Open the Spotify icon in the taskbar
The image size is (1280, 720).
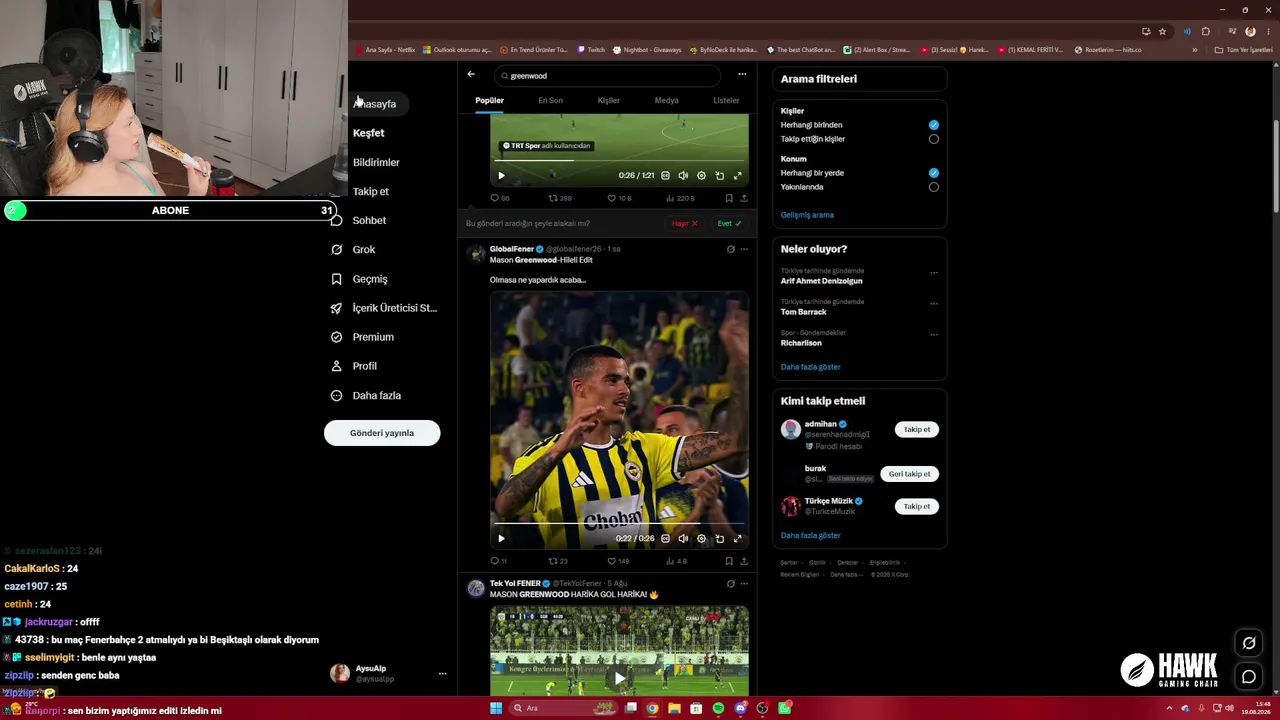718,709
